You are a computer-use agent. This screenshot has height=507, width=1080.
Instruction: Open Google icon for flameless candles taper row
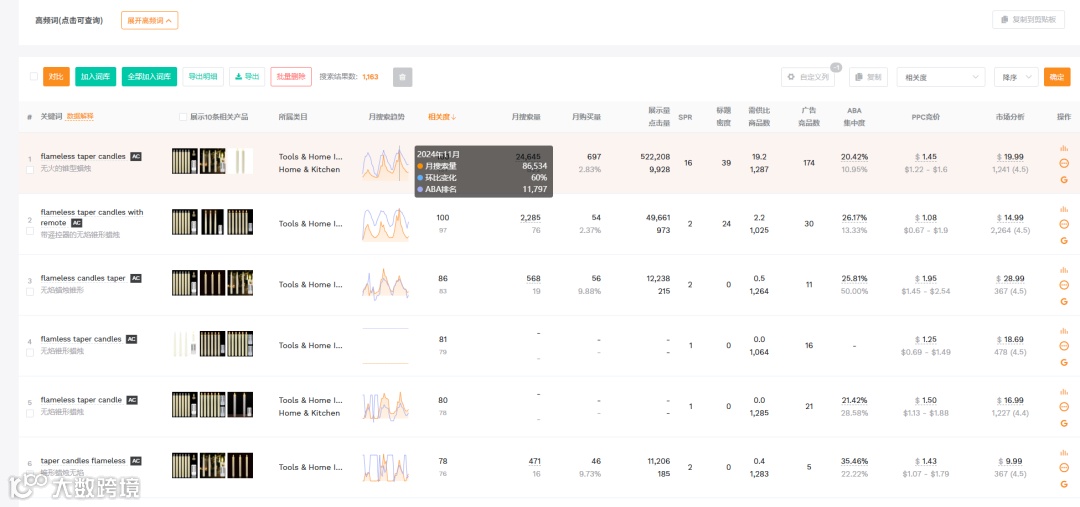click(1063, 301)
